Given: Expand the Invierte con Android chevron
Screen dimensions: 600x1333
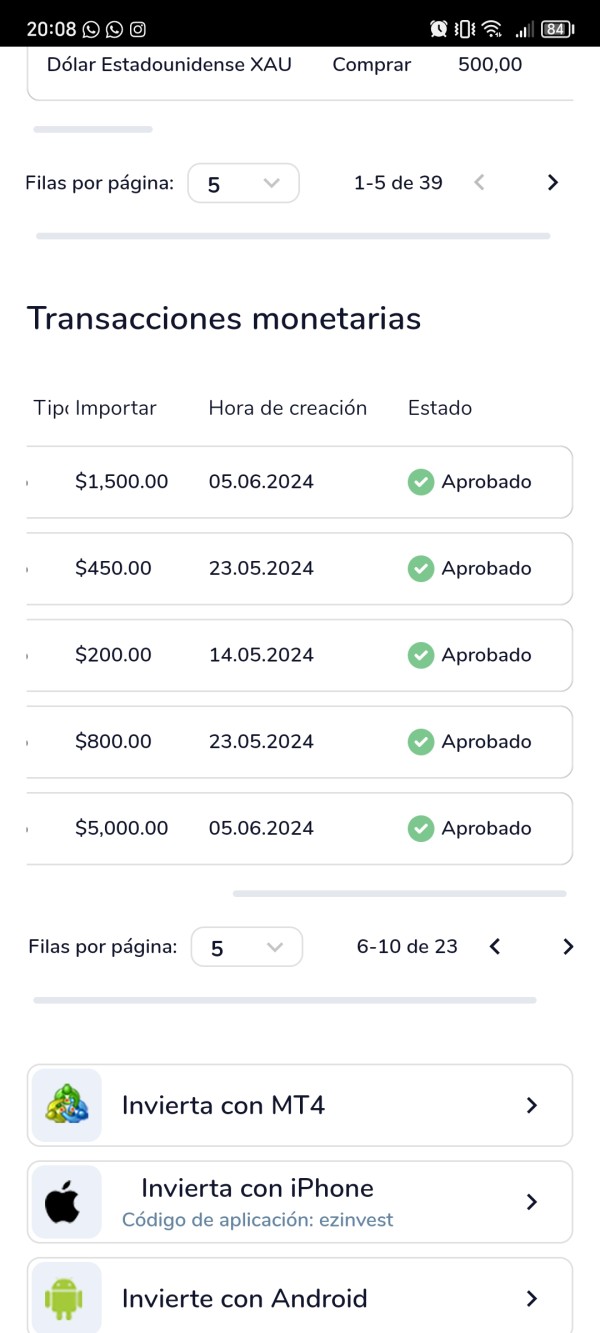Looking at the screenshot, I should 532,1298.
